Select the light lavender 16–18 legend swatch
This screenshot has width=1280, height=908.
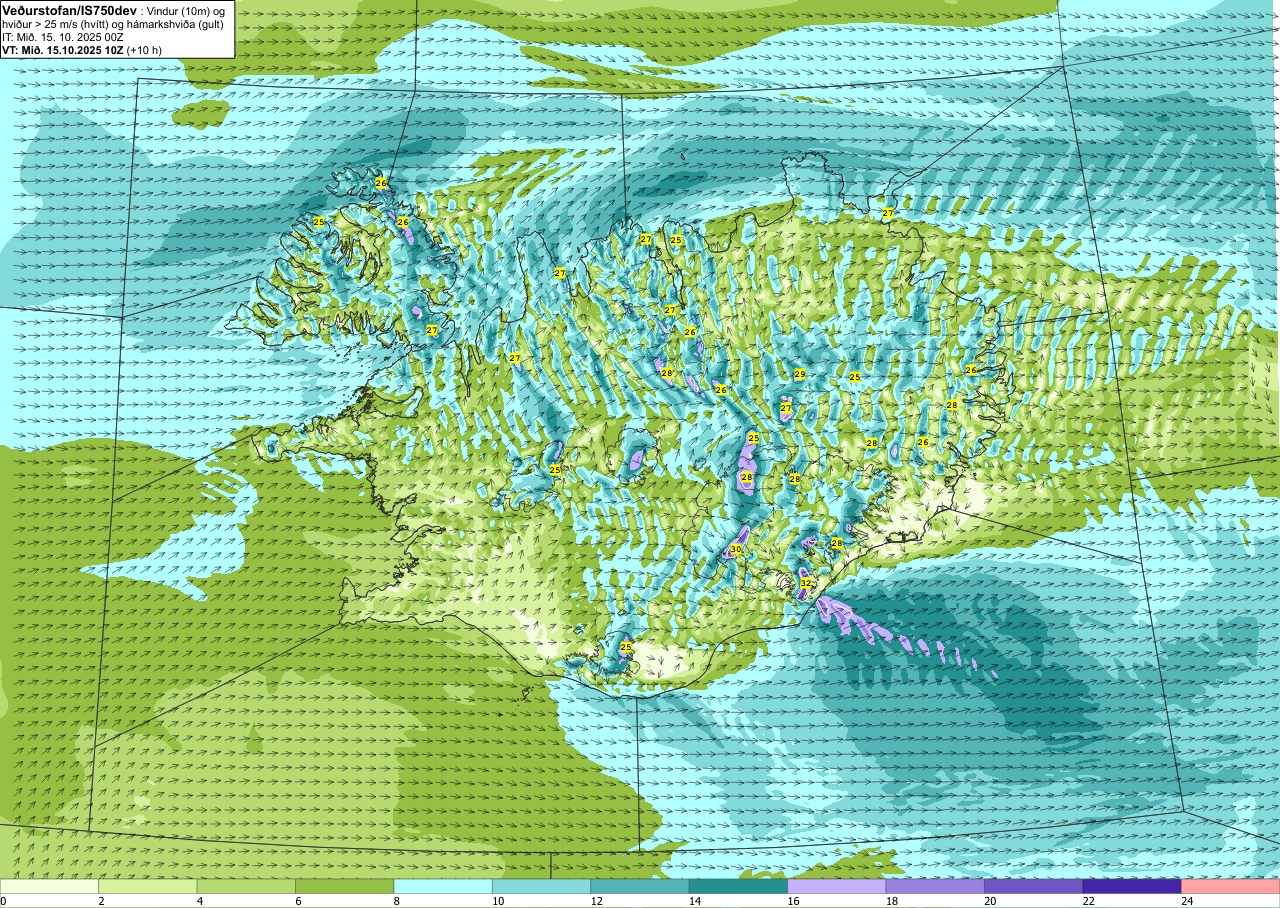point(837,887)
